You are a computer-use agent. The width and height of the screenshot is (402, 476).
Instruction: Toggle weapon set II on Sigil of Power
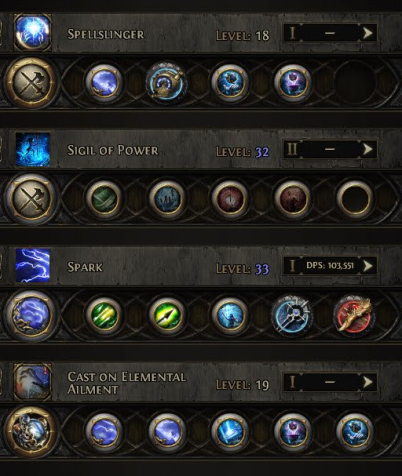tap(292, 149)
